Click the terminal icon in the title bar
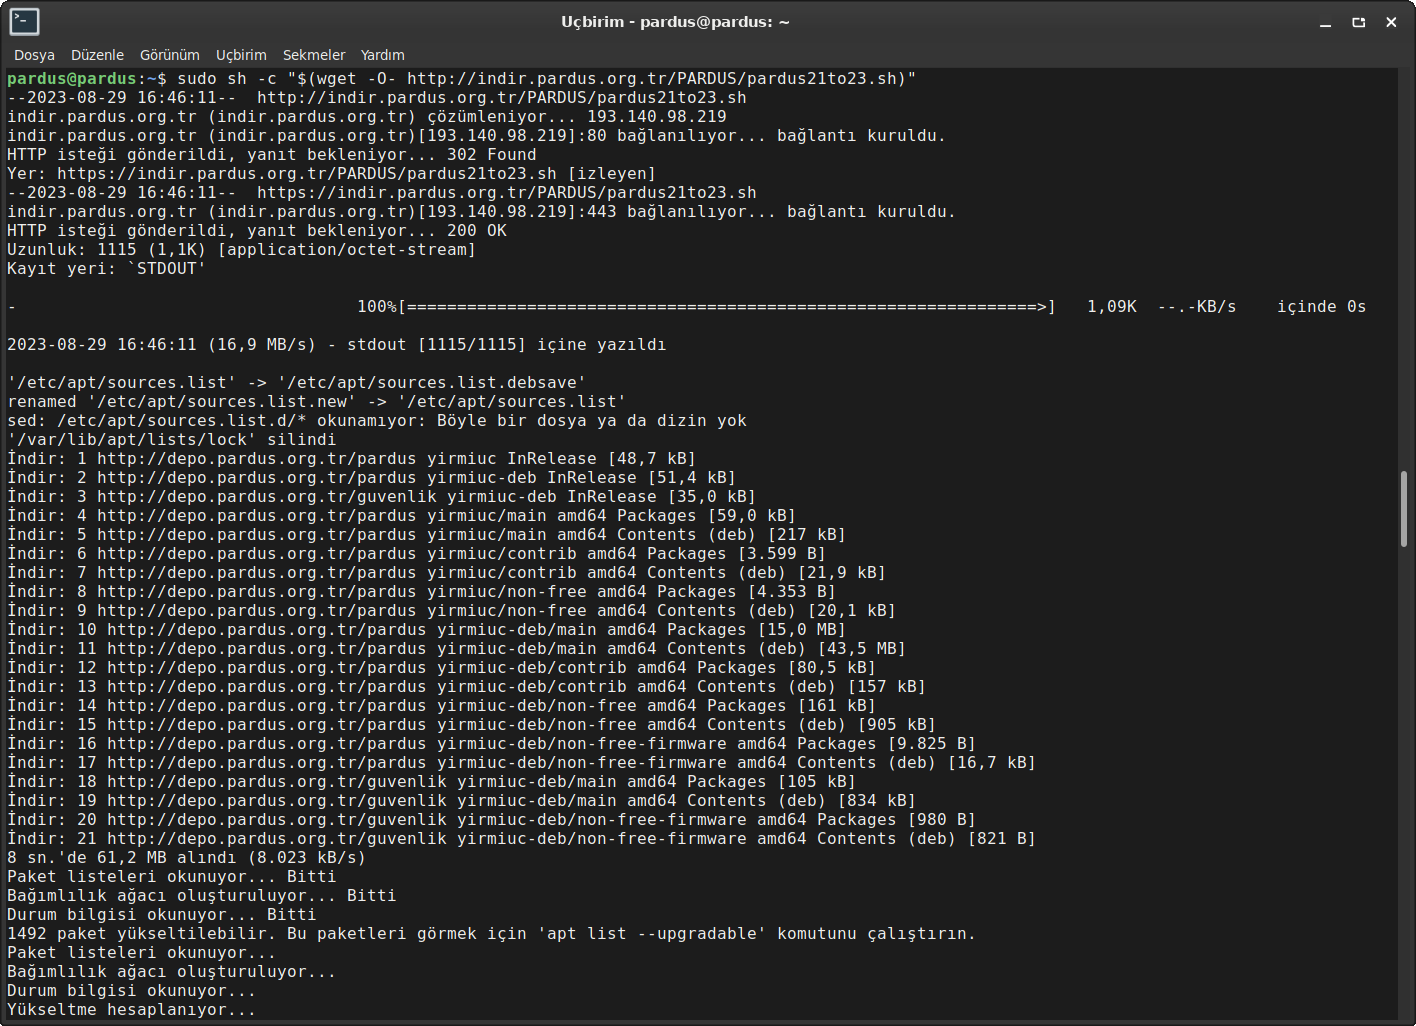Image resolution: width=1416 pixels, height=1026 pixels. [24, 21]
